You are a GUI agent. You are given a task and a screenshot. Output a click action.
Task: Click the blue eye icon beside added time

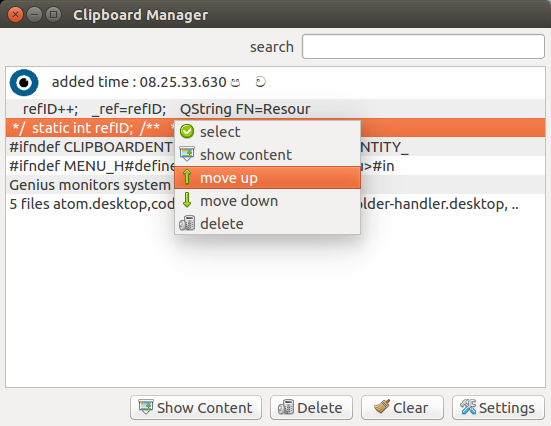click(x=24, y=83)
